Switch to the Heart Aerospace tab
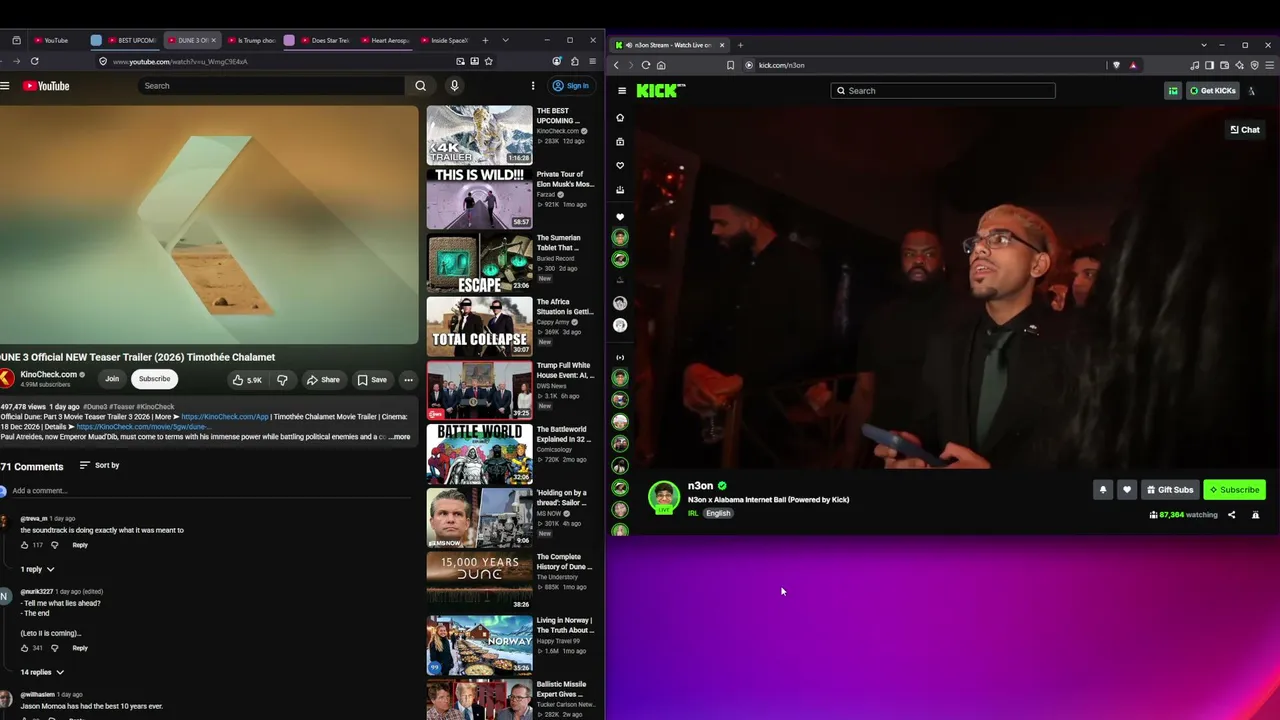Viewport: 1280px width, 720px height. click(x=386, y=40)
